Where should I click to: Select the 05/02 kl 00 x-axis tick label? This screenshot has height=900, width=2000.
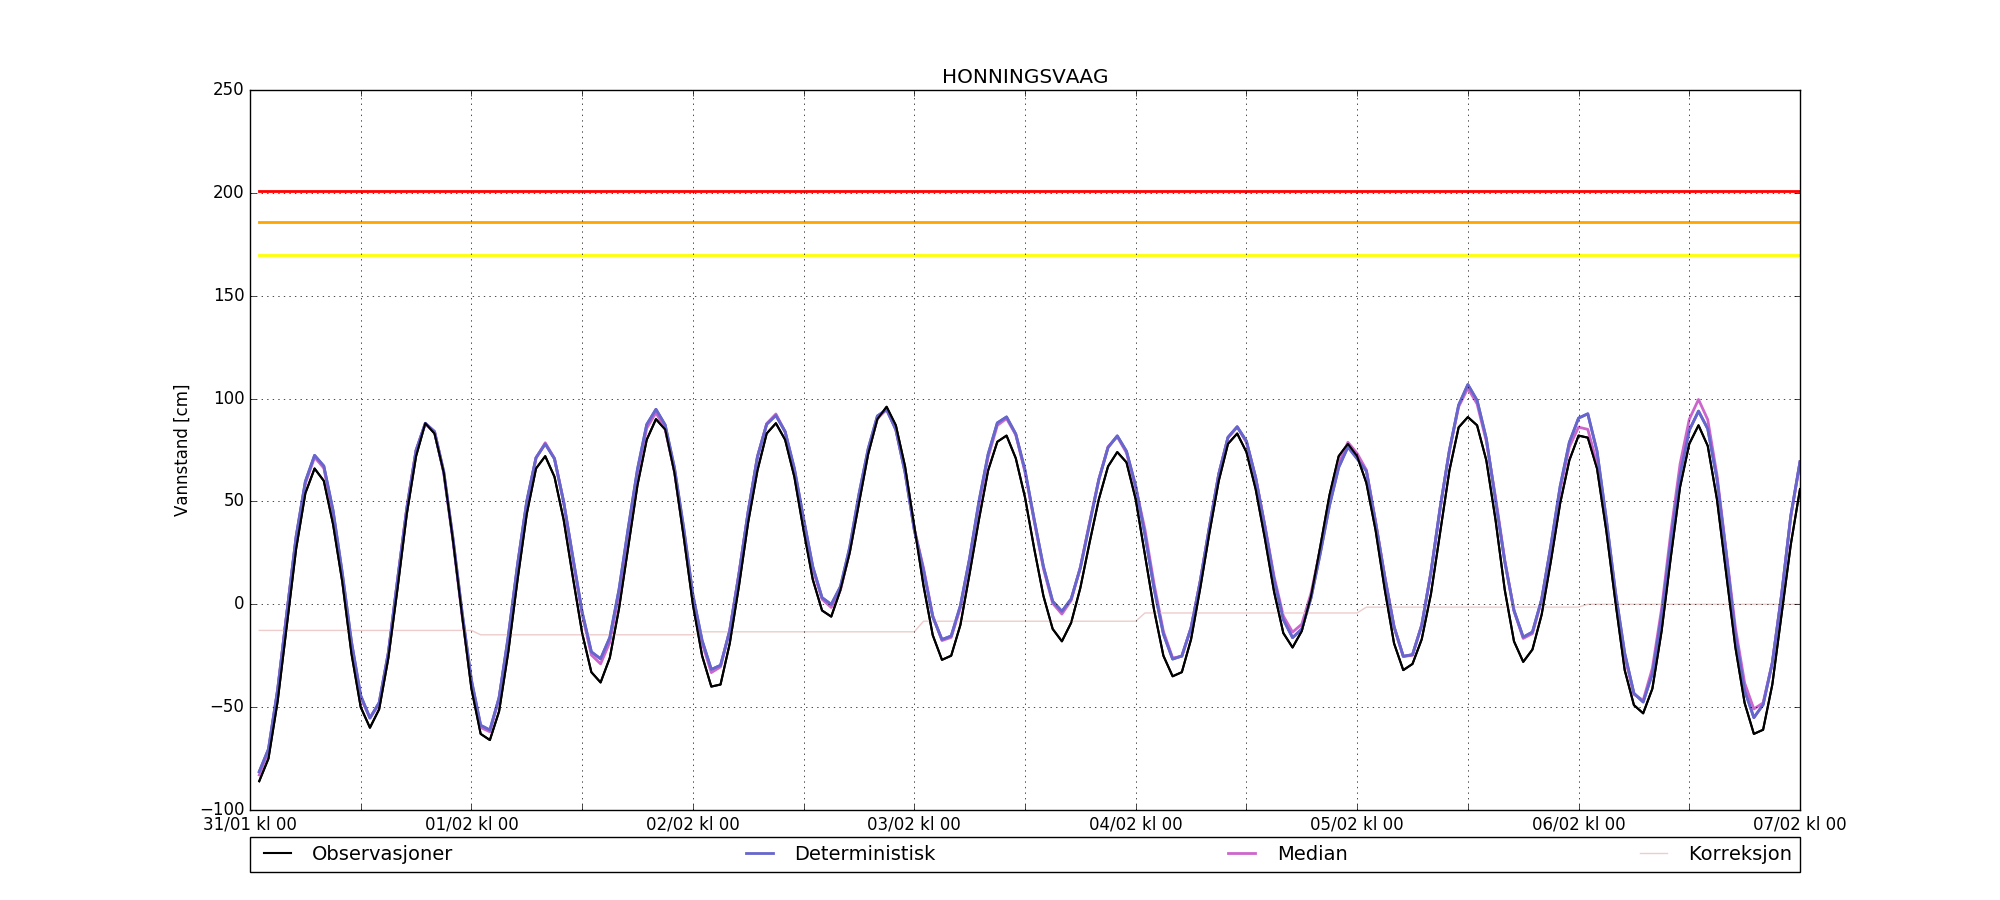coord(1357,825)
